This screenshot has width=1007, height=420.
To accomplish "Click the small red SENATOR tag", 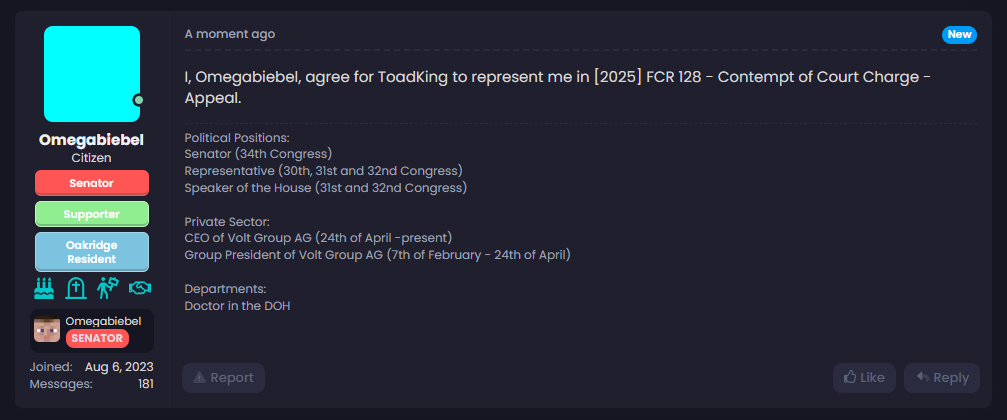I will pos(98,338).
